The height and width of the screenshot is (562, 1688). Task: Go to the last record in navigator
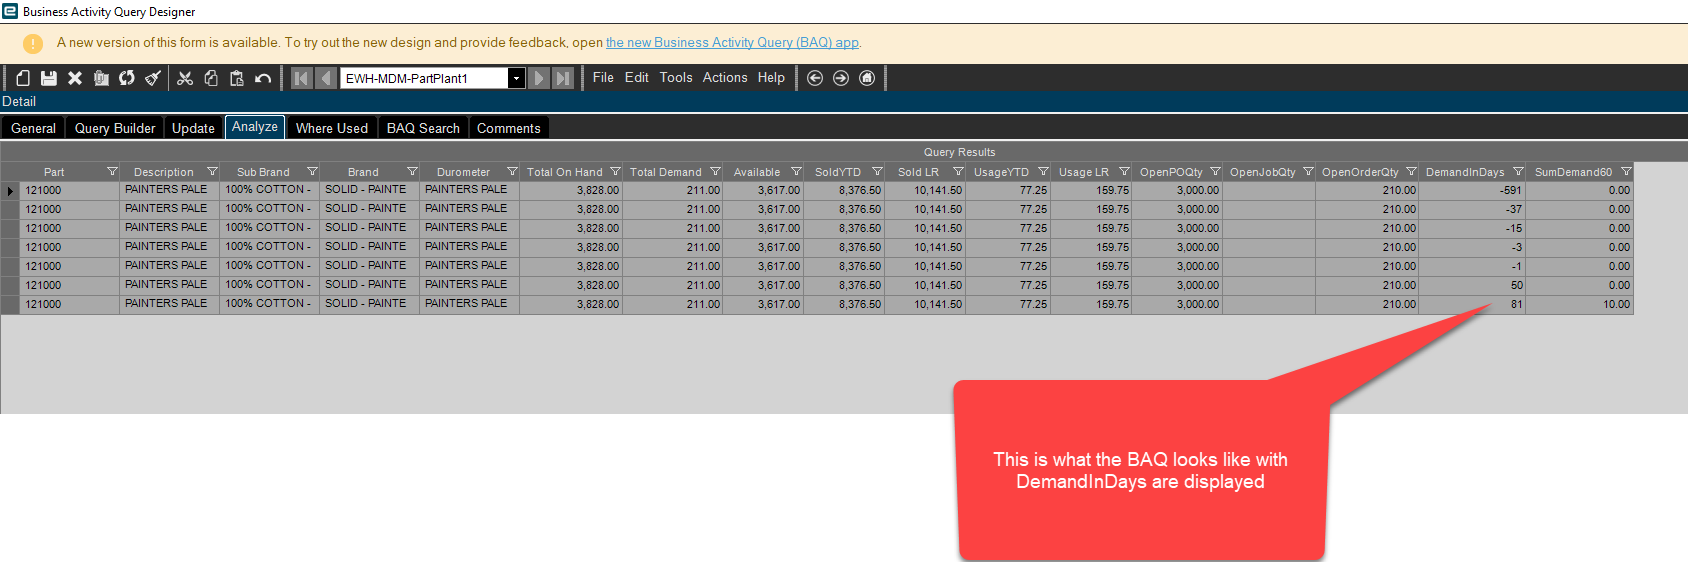coord(563,78)
